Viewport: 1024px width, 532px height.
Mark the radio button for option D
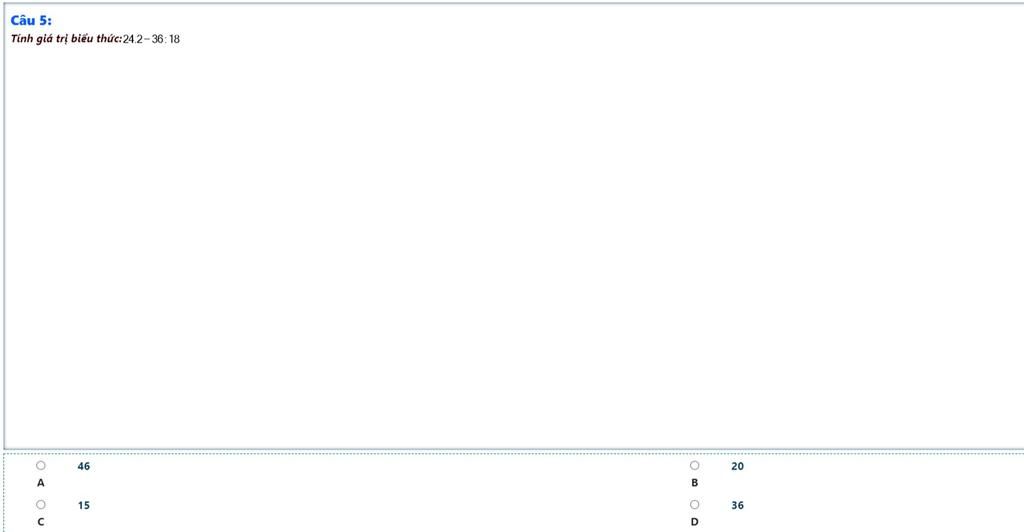(694, 505)
